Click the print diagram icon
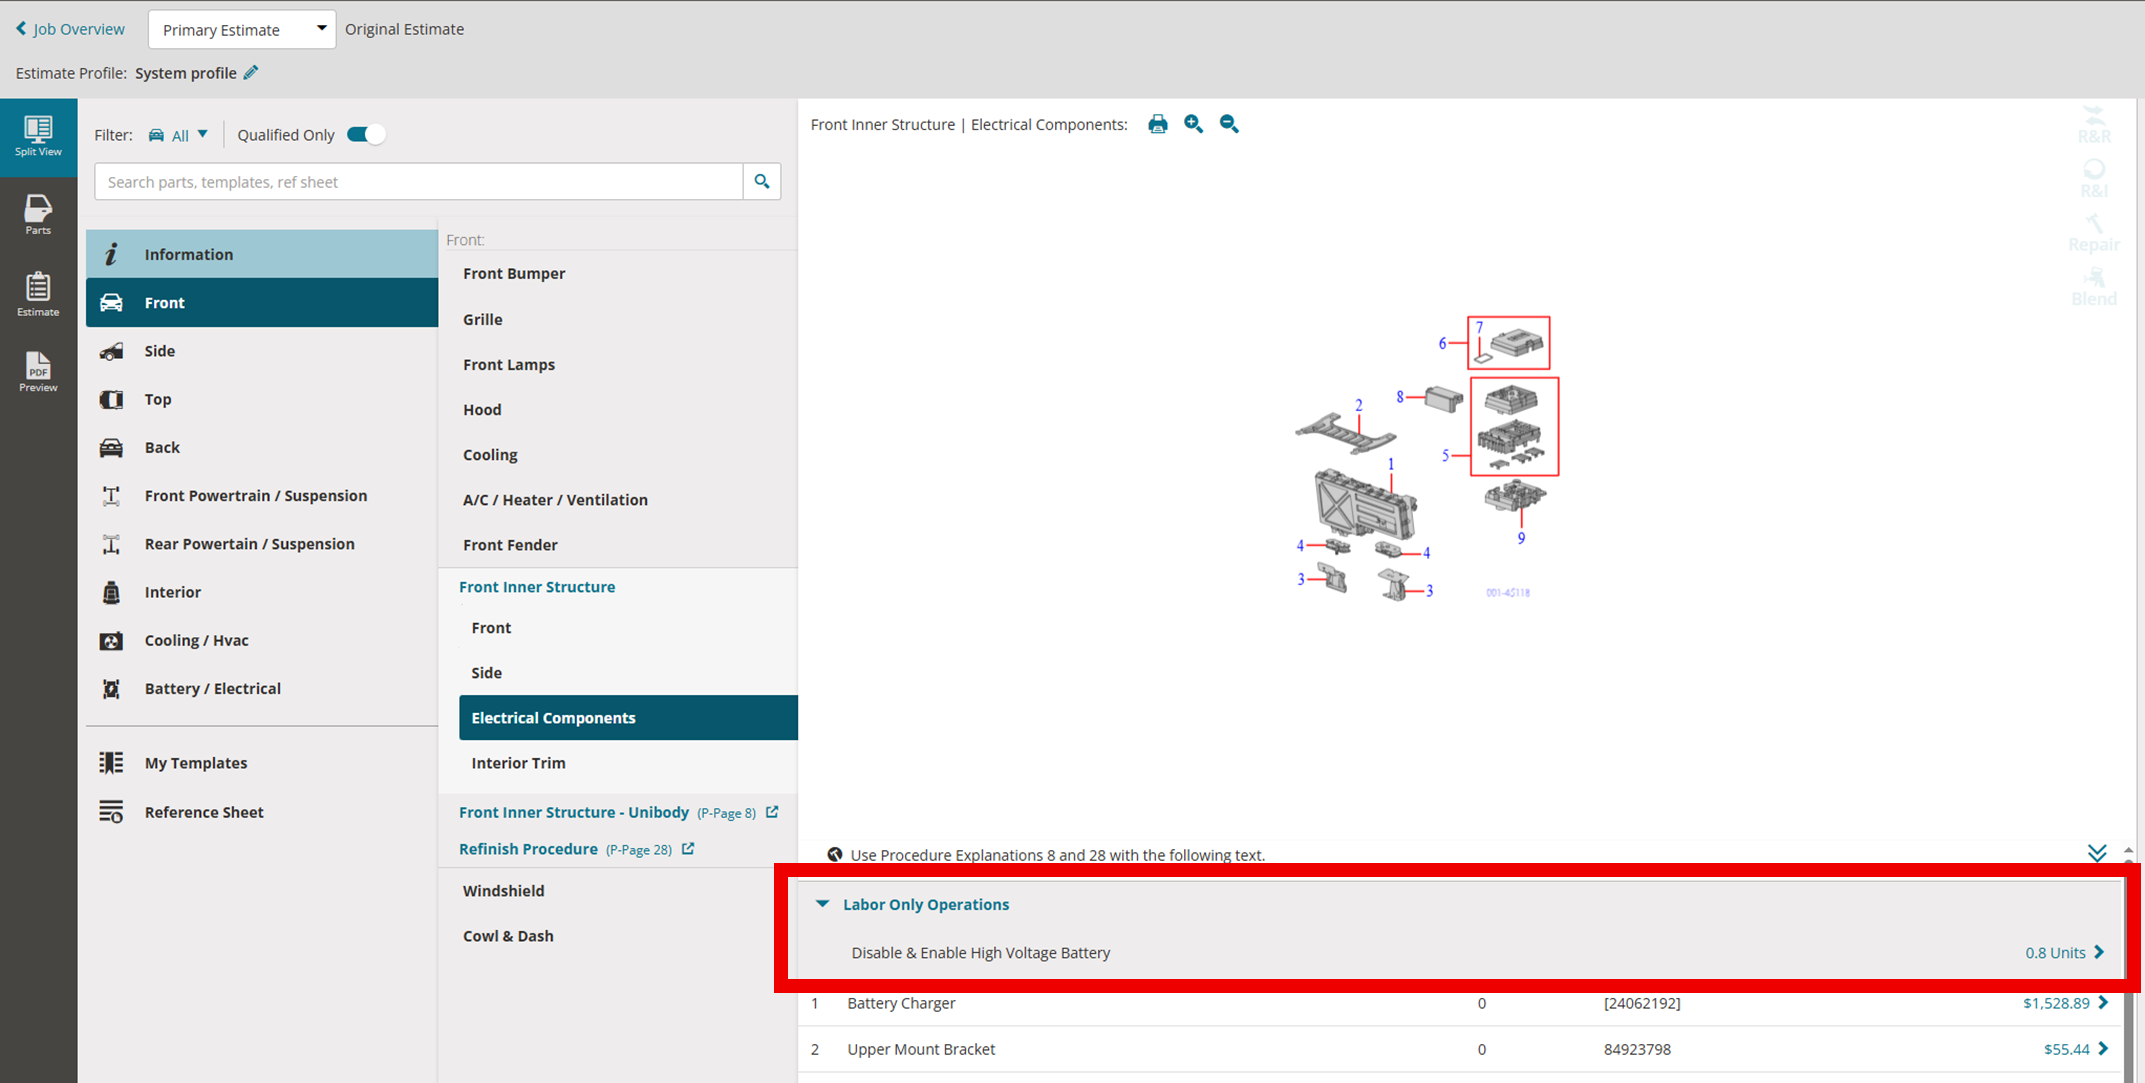The image size is (2145, 1083). tap(1157, 124)
